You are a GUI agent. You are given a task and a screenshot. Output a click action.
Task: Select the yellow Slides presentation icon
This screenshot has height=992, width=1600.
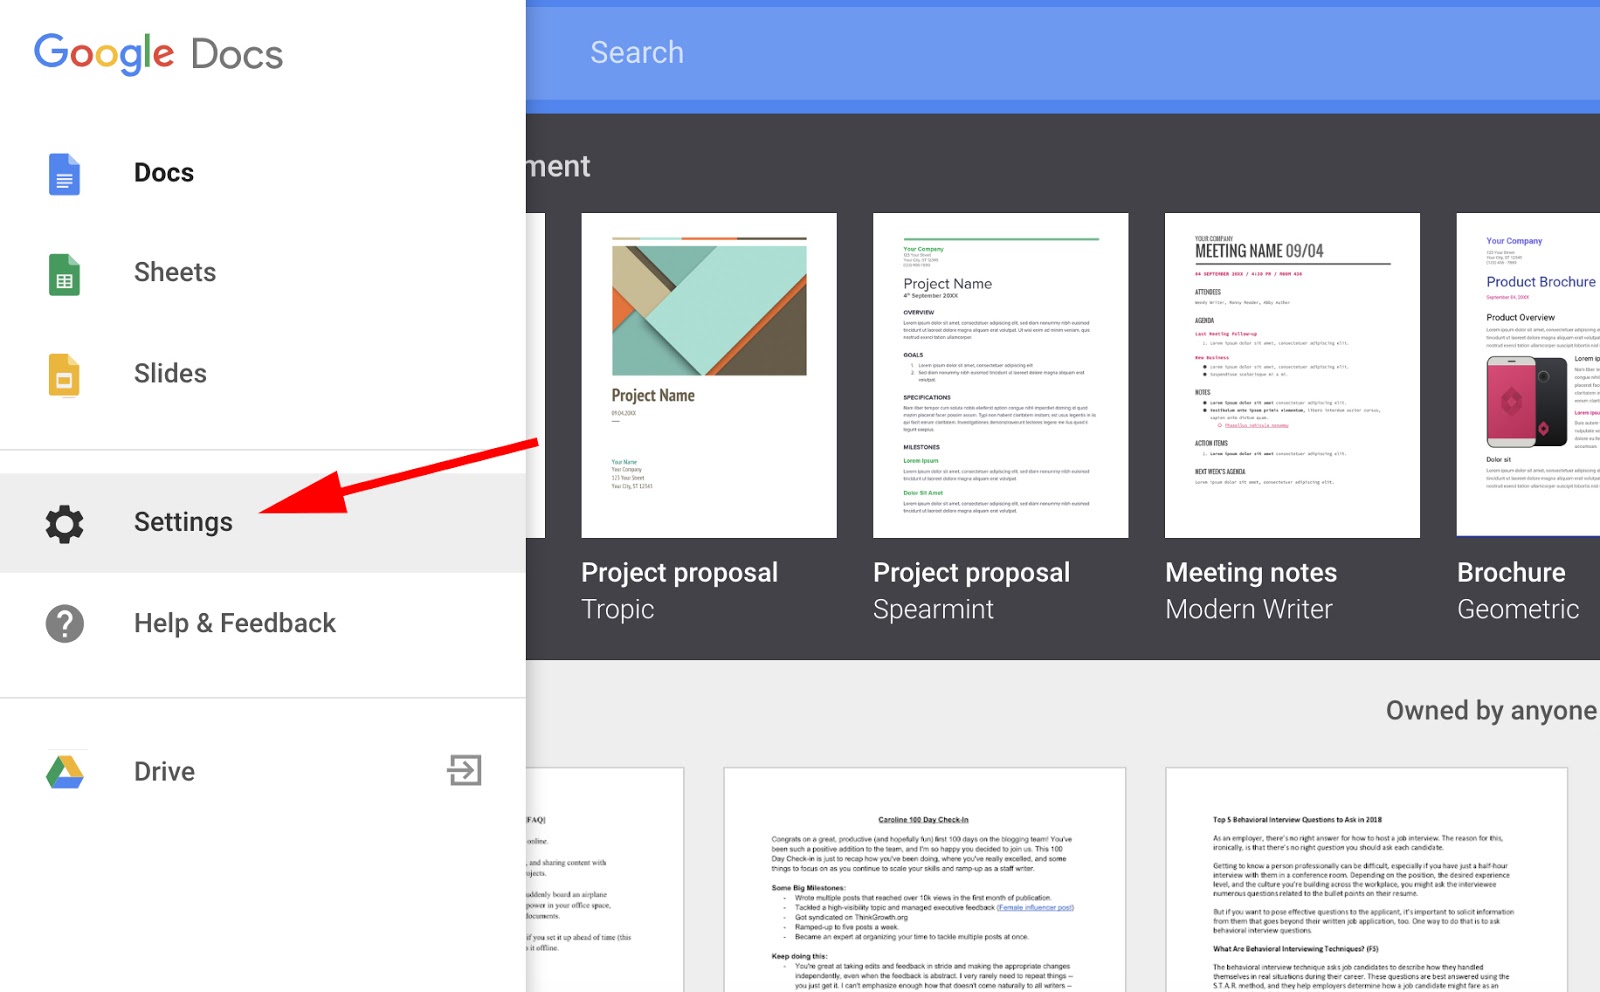click(63, 375)
